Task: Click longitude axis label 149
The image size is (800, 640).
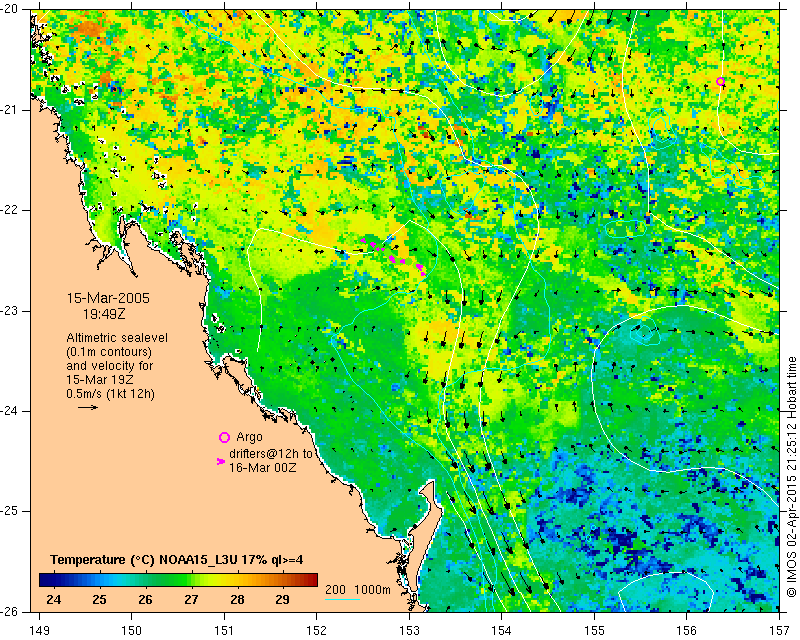Action: [39, 631]
